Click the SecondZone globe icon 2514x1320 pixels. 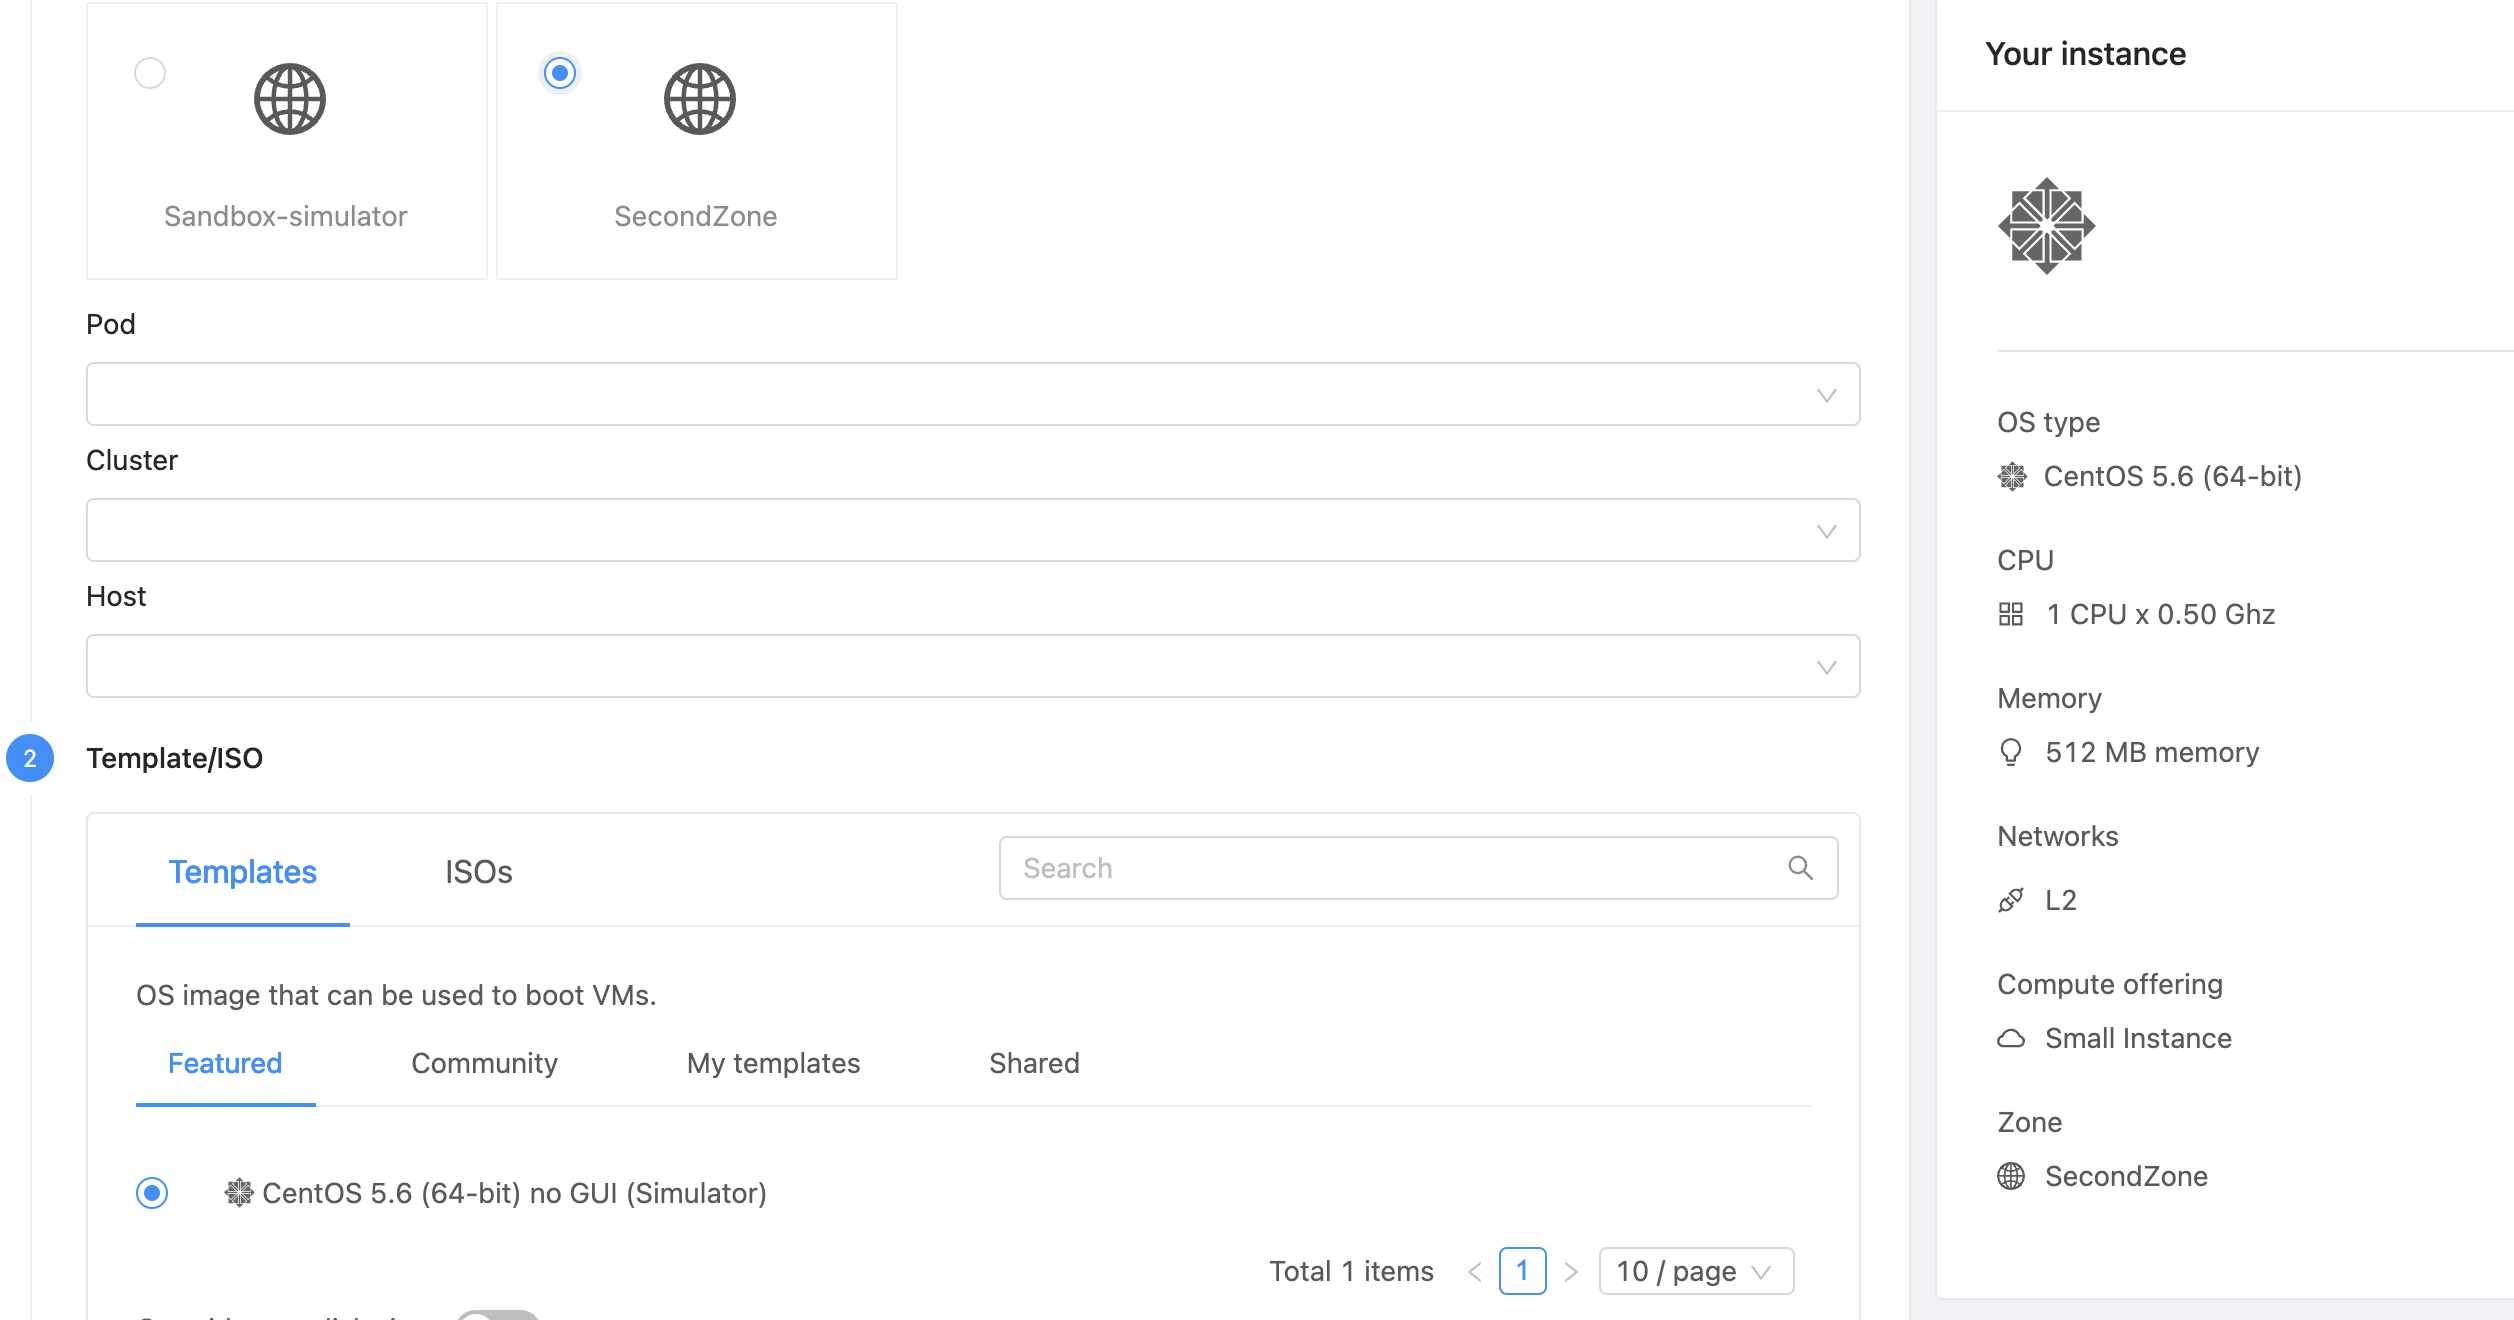(x=700, y=99)
